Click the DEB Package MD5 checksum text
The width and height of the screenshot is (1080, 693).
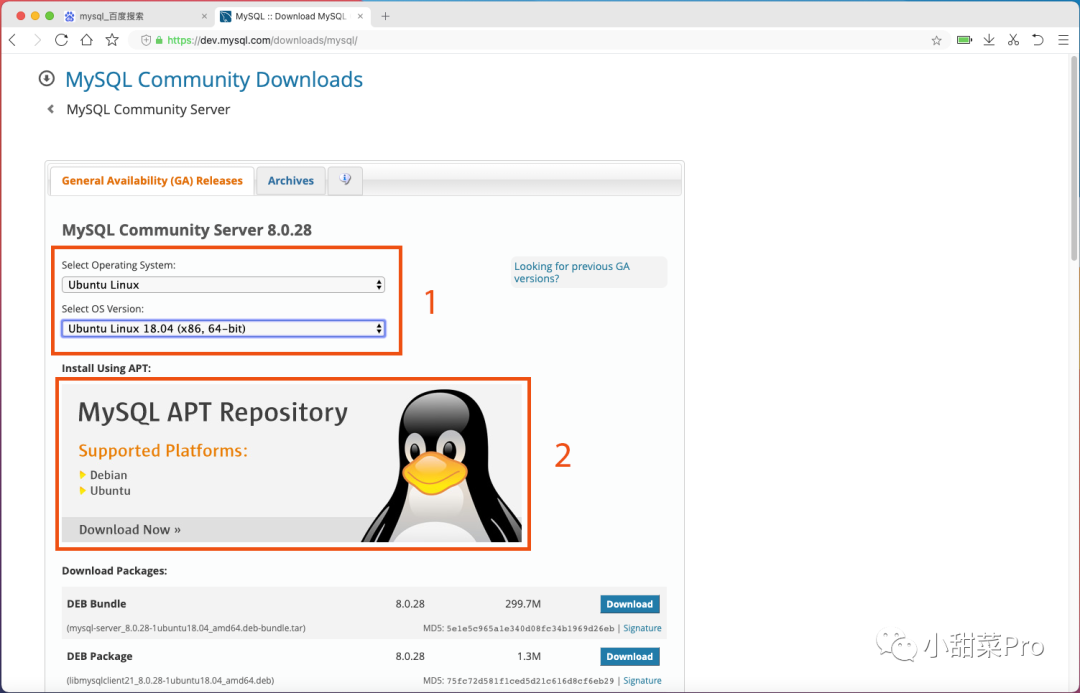click(x=519, y=681)
